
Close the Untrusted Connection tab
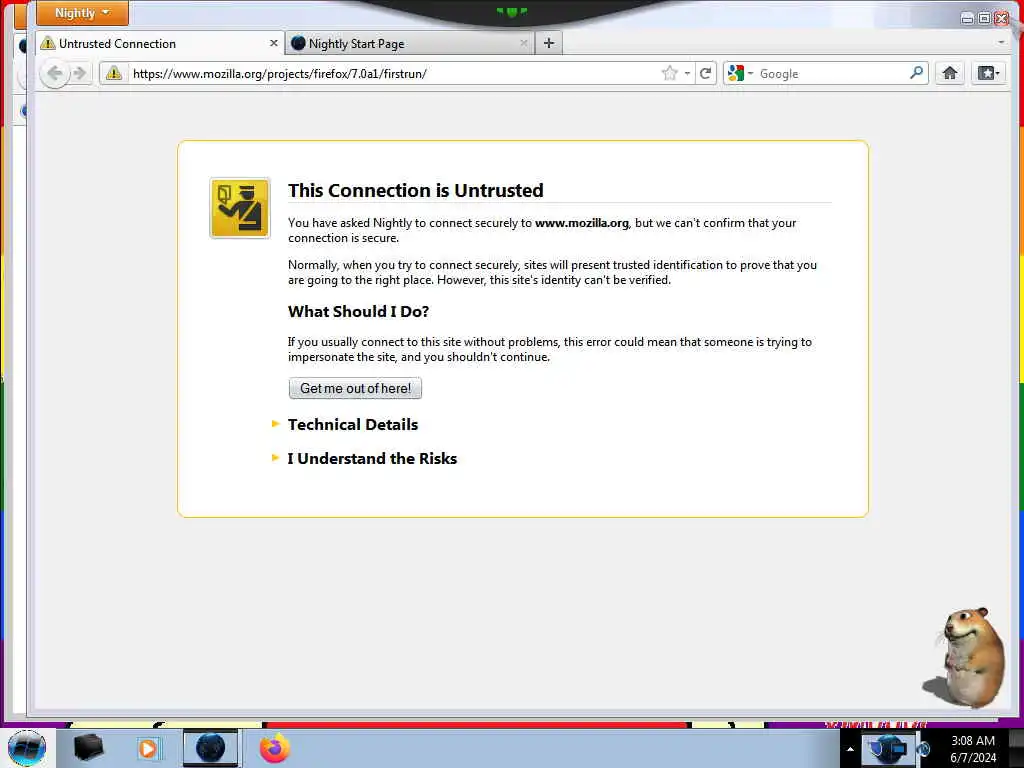[x=274, y=43]
